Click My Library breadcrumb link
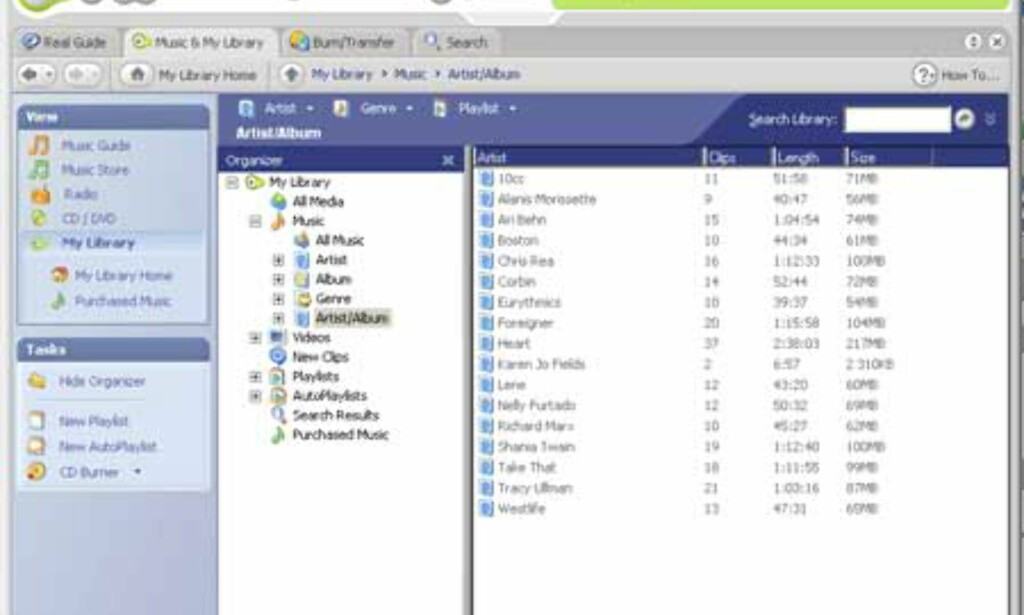This screenshot has height=615, width=1024. (x=342, y=74)
